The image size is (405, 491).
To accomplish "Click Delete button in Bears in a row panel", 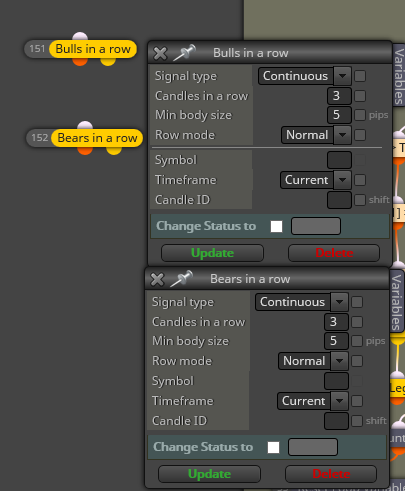I will [331, 474].
